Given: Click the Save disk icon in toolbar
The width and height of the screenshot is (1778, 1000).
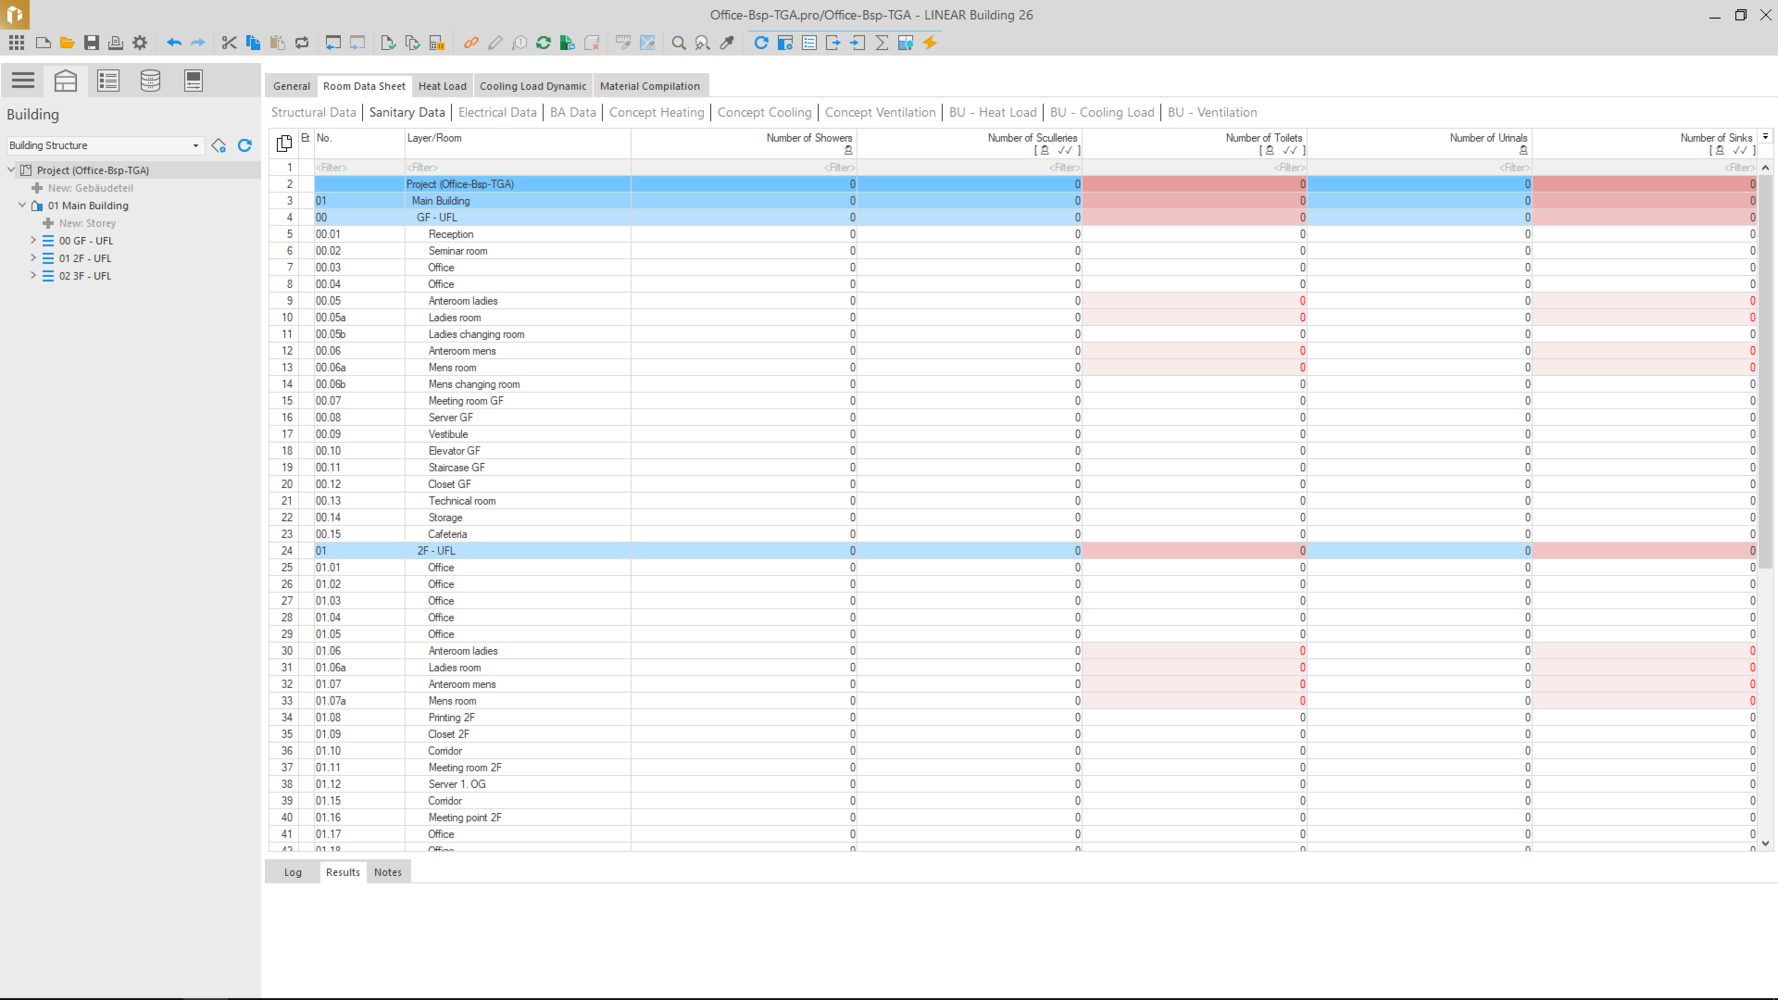Looking at the screenshot, I should pos(91,43).
